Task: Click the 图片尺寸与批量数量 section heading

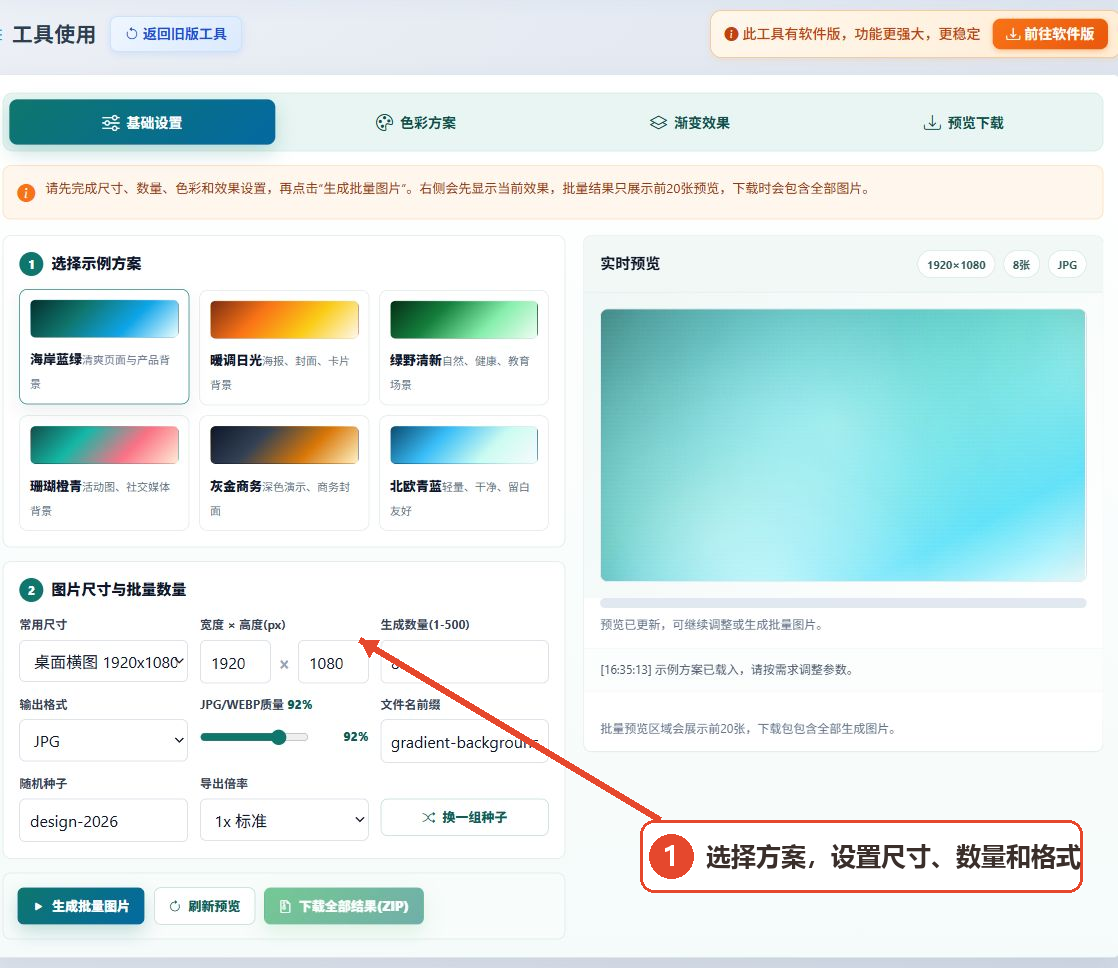Action: (118, 589)
